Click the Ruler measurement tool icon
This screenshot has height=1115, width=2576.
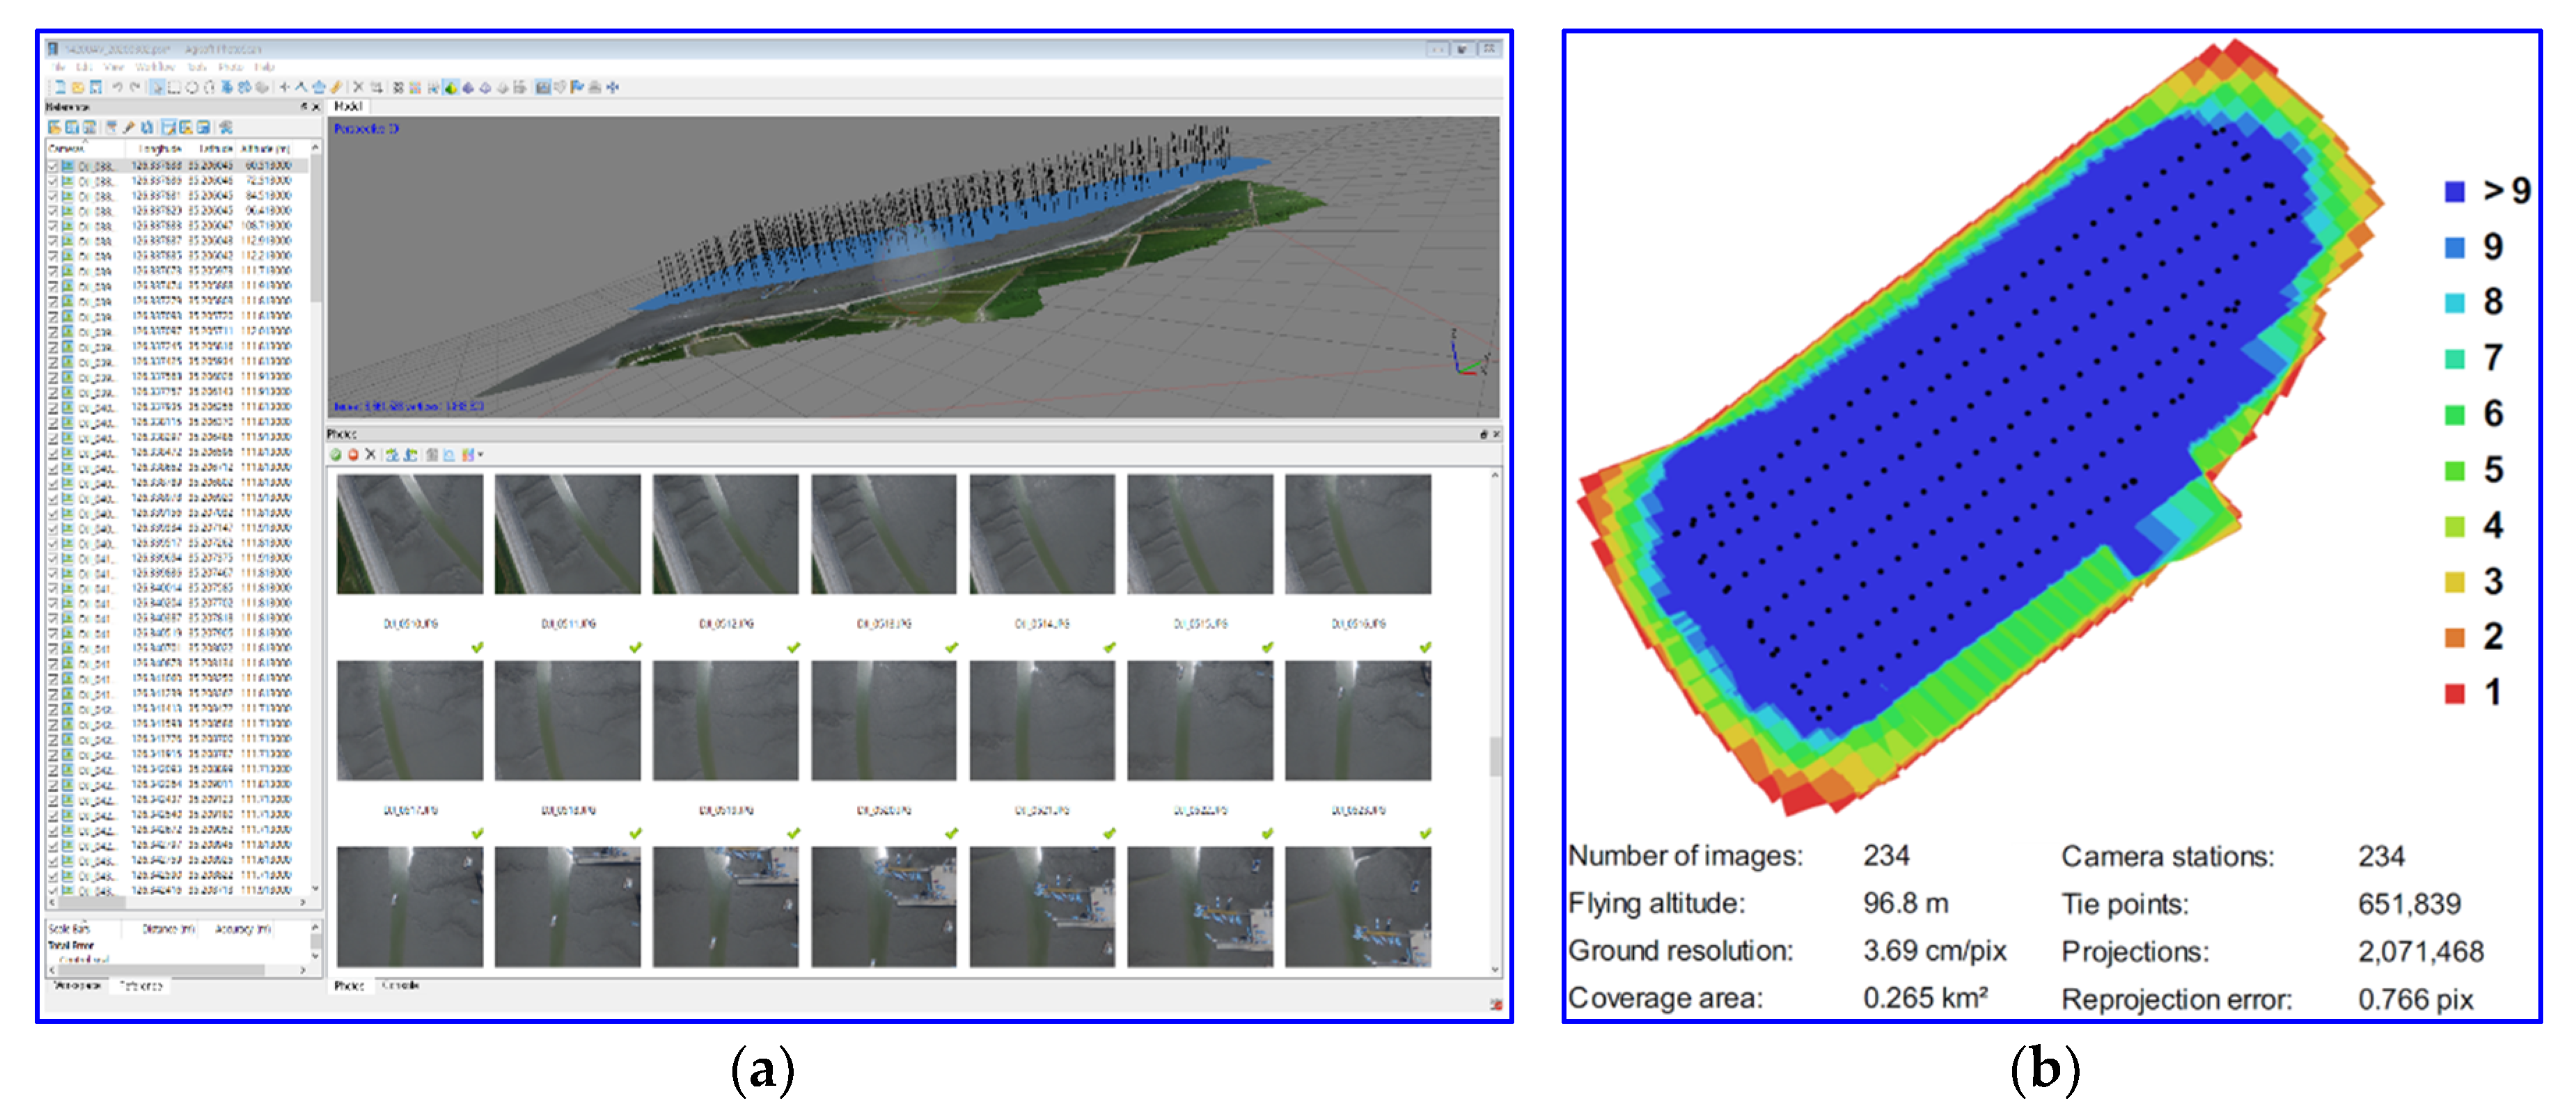tap(336, 87)
